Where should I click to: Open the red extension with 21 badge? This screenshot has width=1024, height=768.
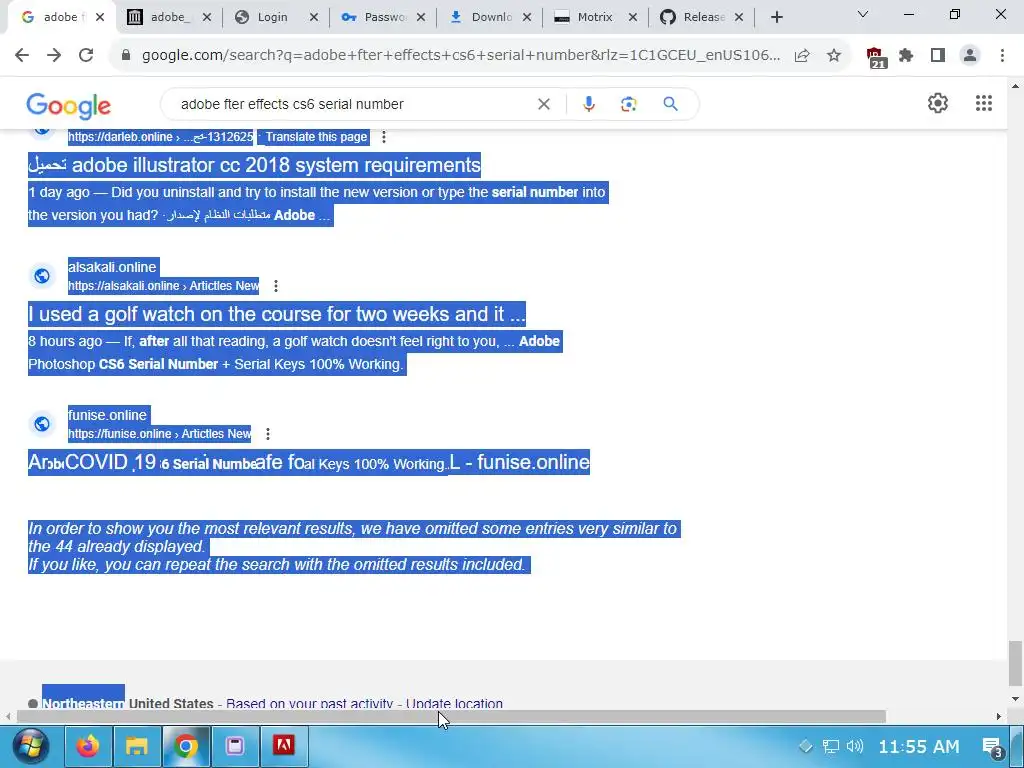click(x=876, y=57)
